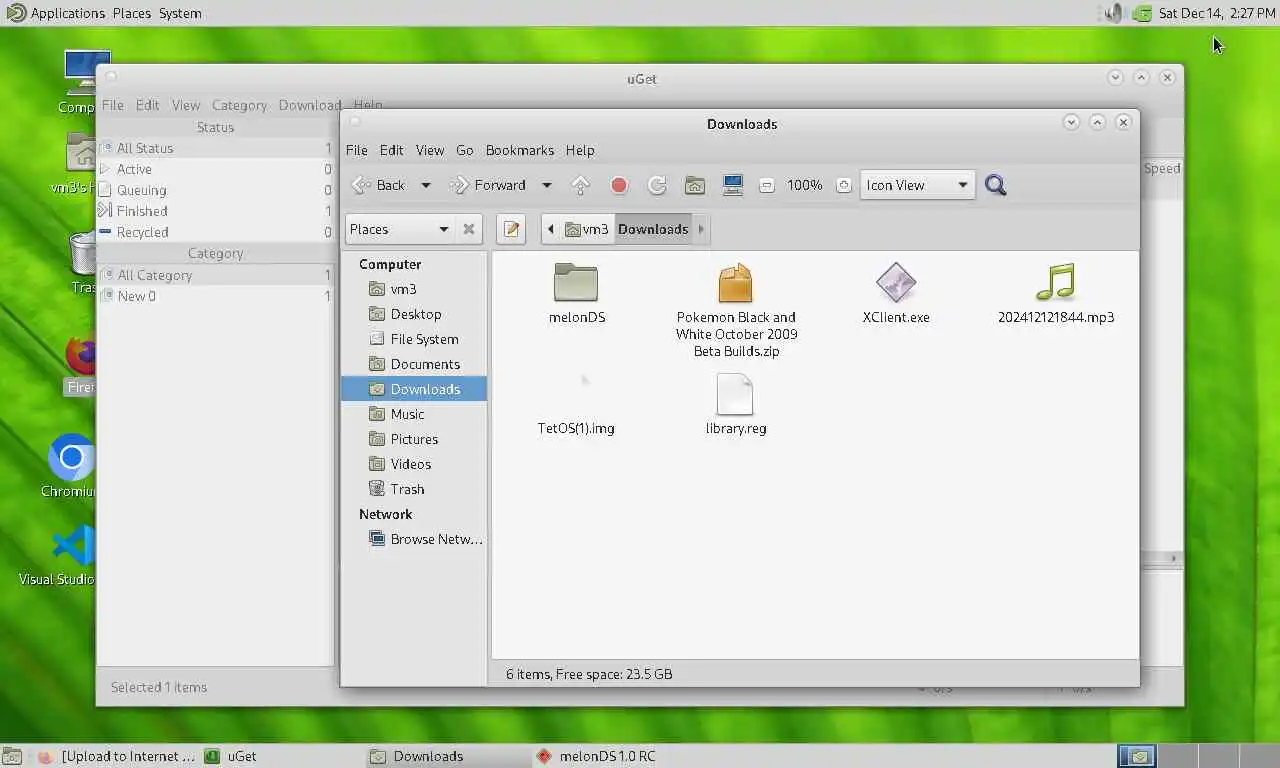Open the Category menu in uGet
The image size is (1280, 768).
click(x=239, y=105)
